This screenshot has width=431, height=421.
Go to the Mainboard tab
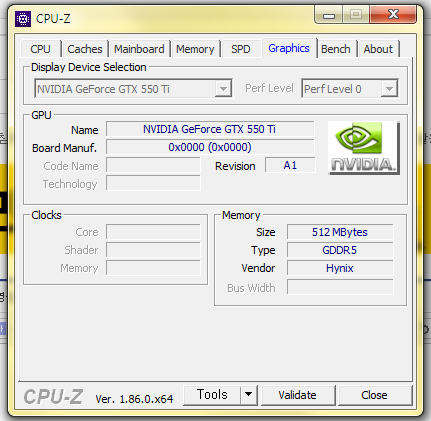[x=139, y=49]
